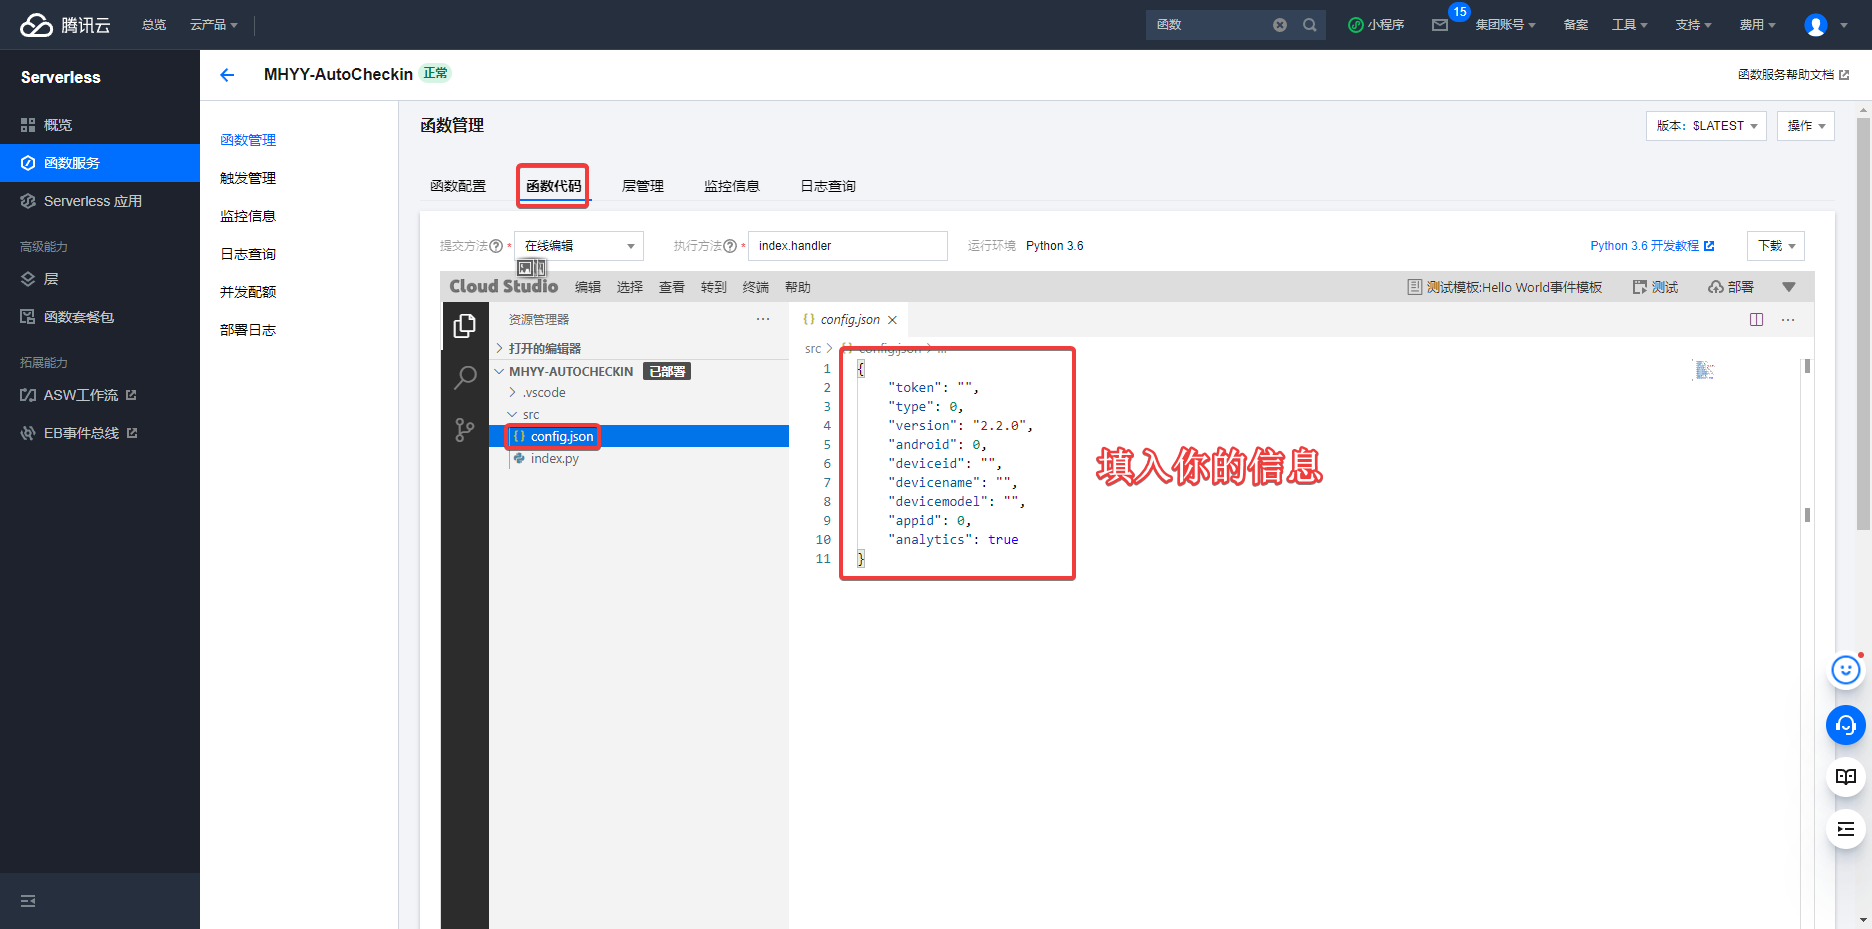Open the 版本 $LATEST dropdown

click(x=1705, y=126)
